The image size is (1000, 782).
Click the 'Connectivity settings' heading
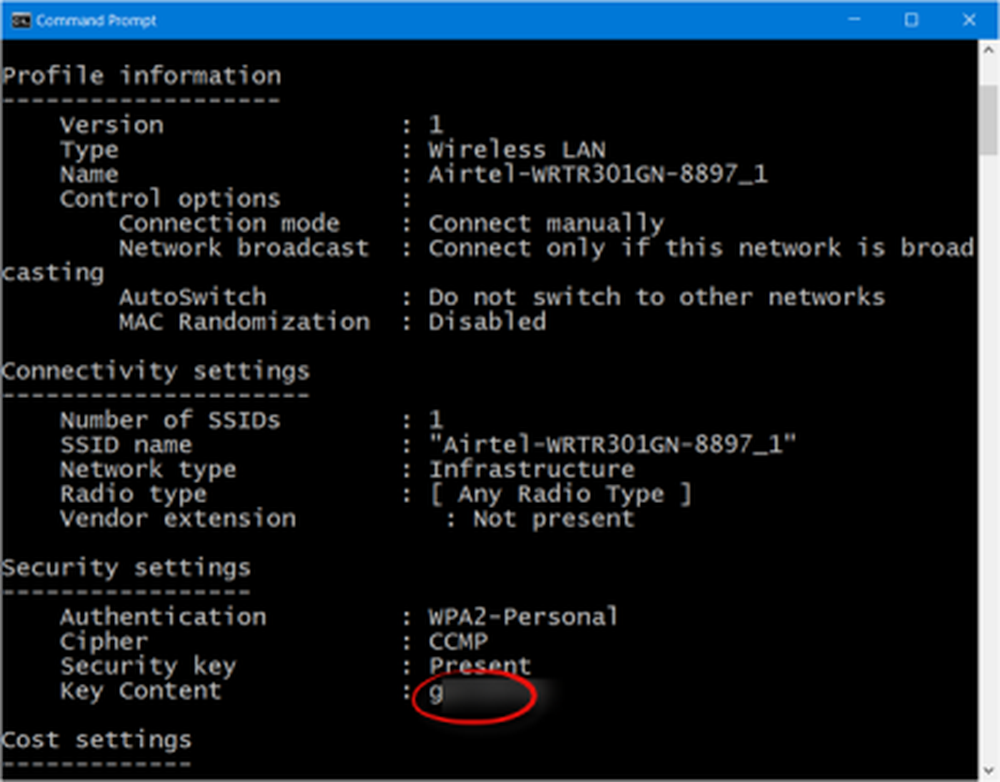[156, 371]
